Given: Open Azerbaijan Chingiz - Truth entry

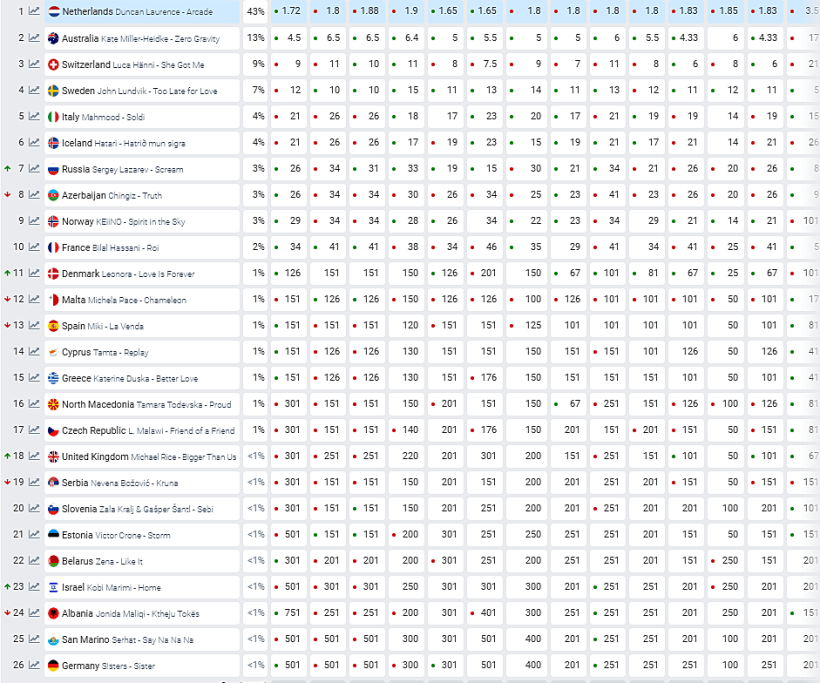Looking at the screenshot, I should point(112,195).
